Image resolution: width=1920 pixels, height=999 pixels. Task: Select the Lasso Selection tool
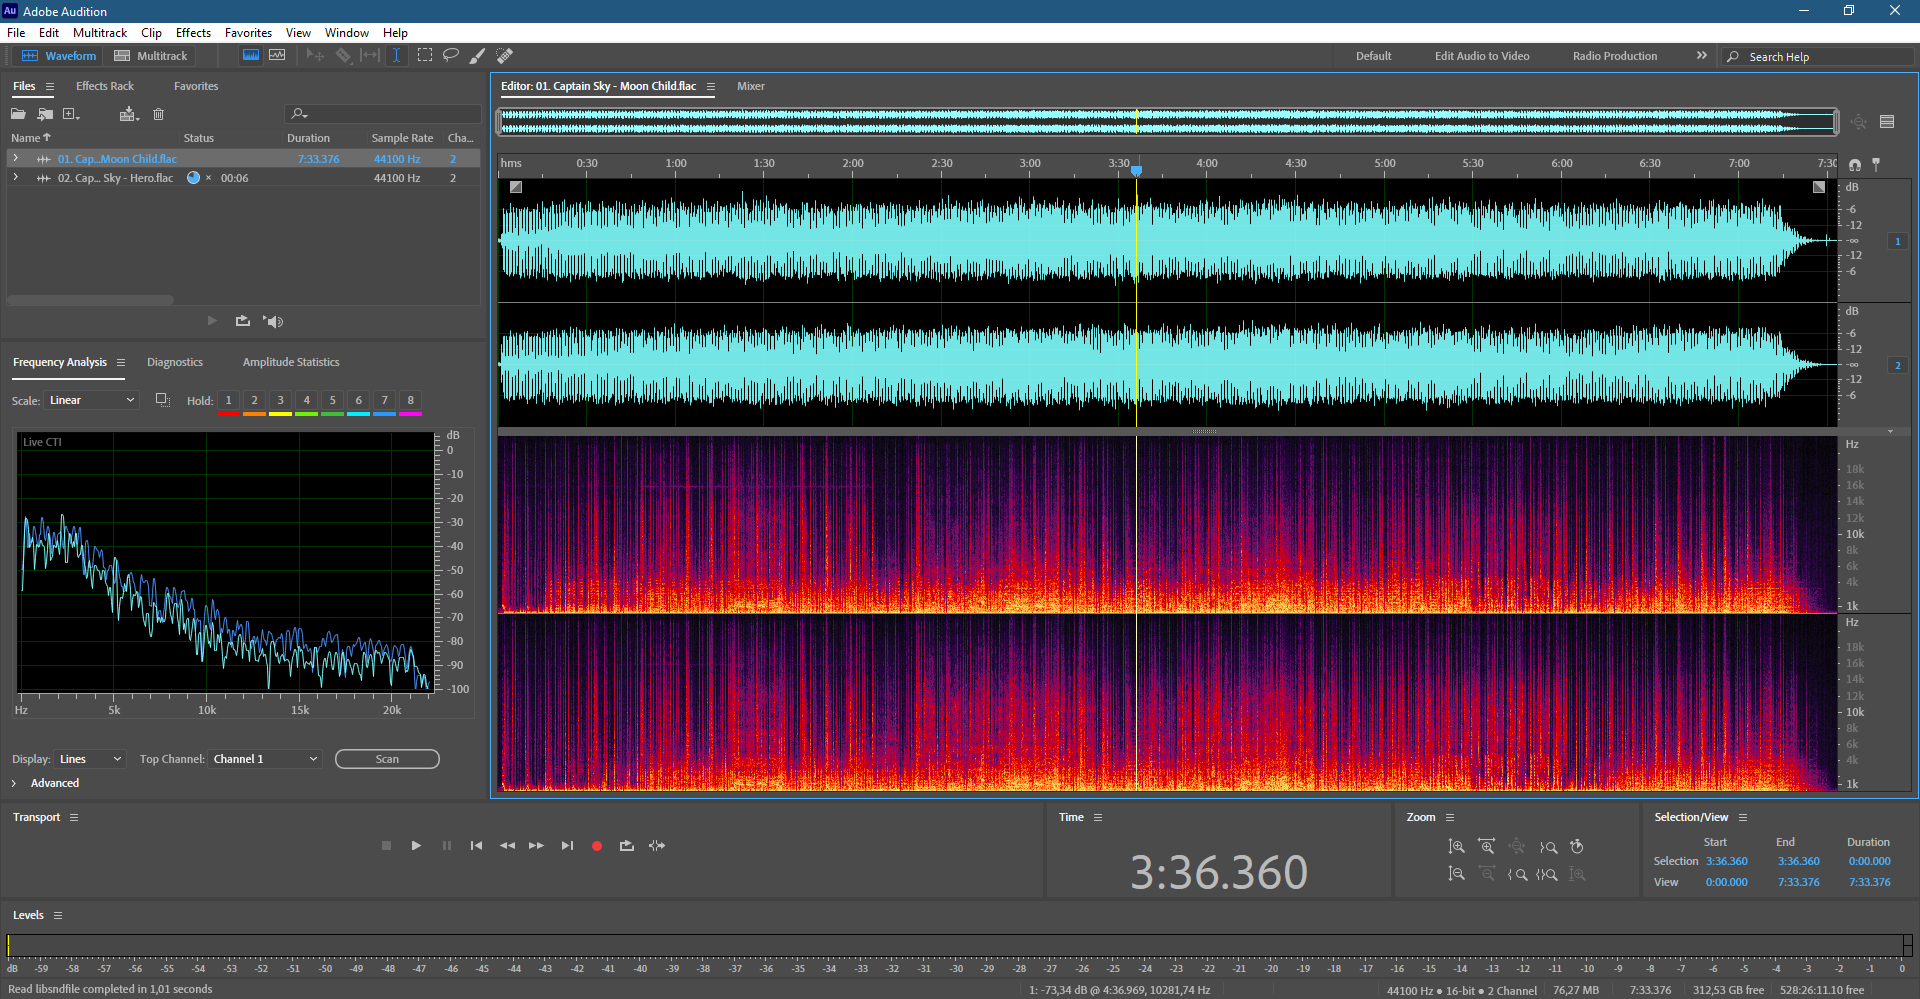point(451,55)
